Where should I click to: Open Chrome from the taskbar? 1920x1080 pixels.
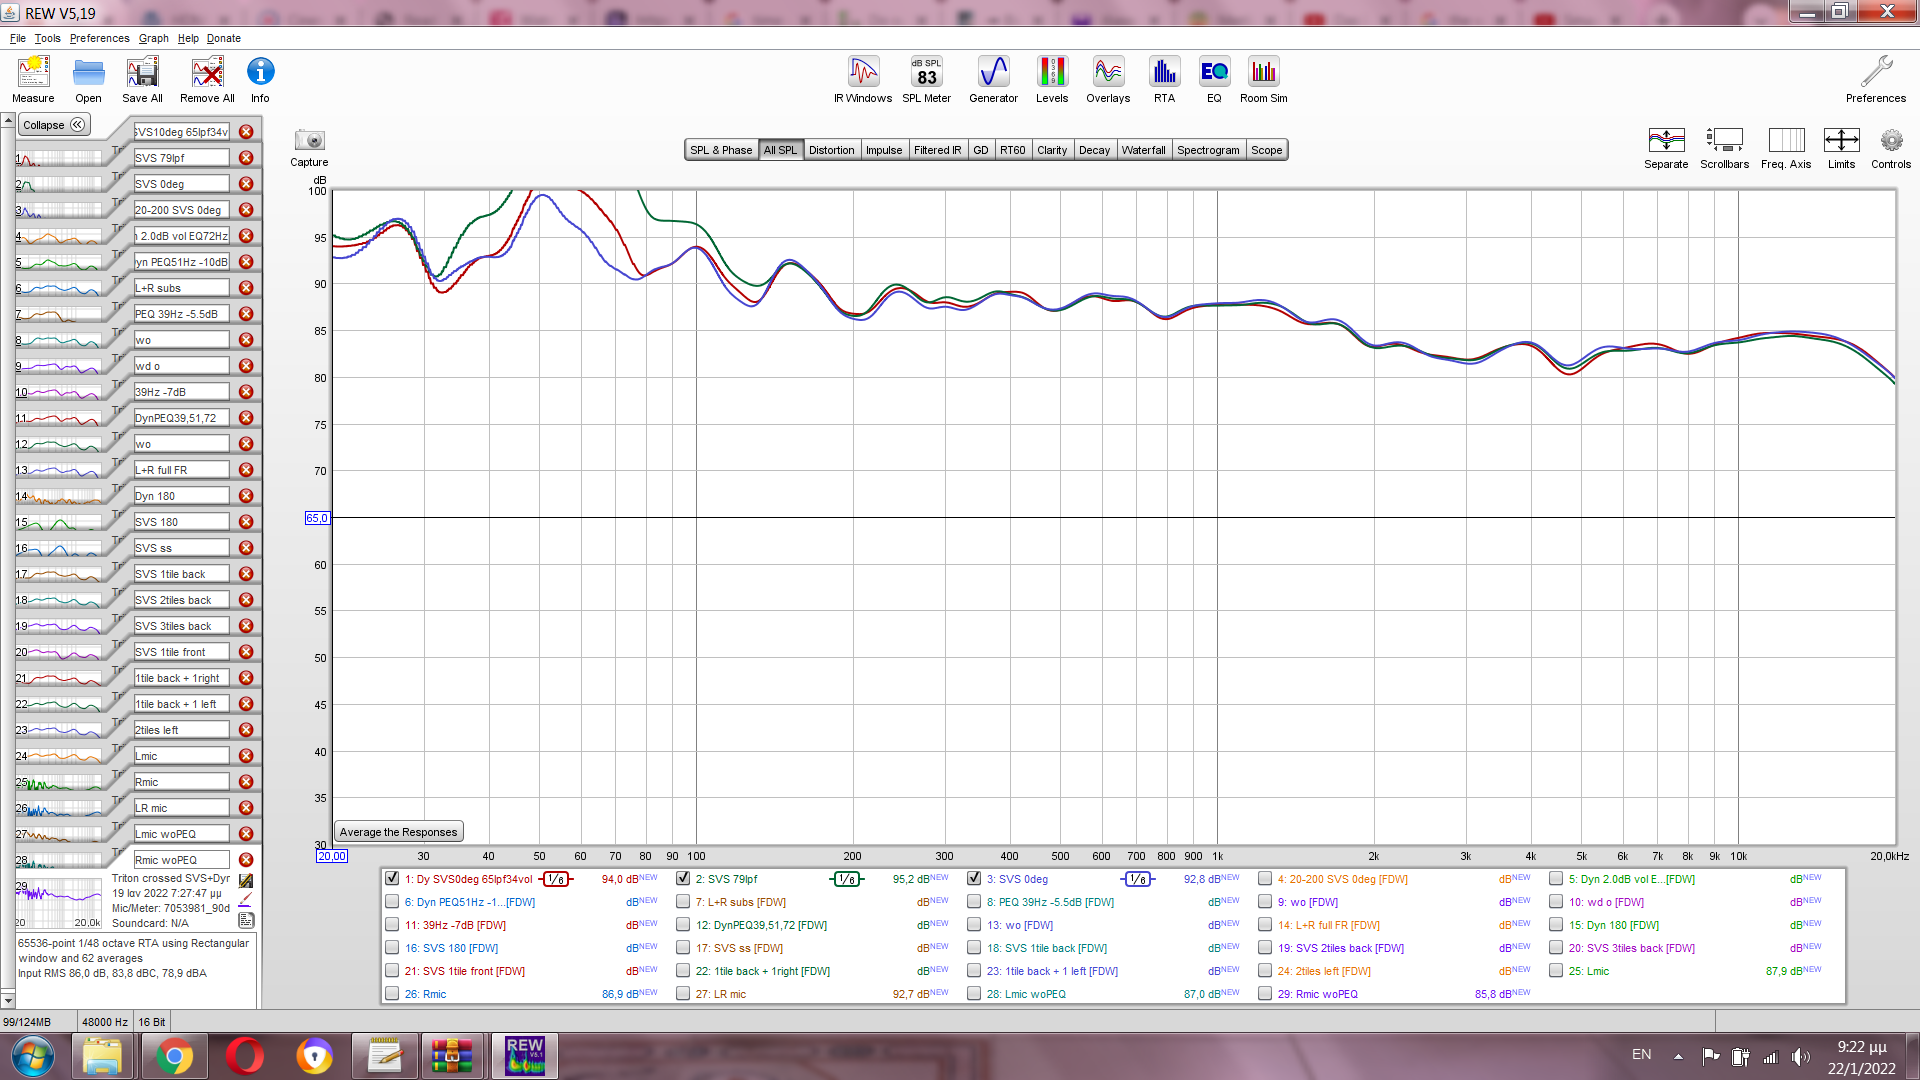point(174,1056)
